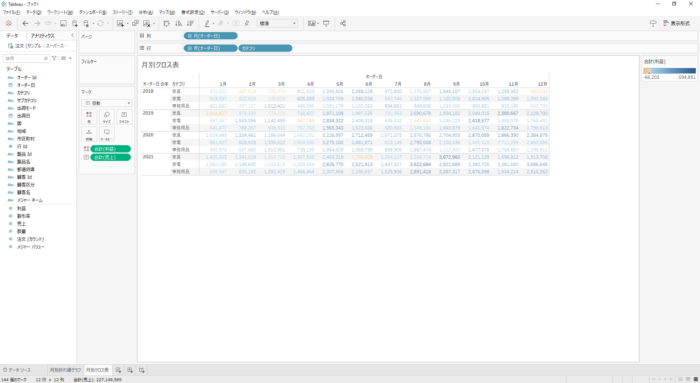Open the ダッシュボード (Dashboard) menu
The width and height of the screenshot is (700, 383).
93,12
